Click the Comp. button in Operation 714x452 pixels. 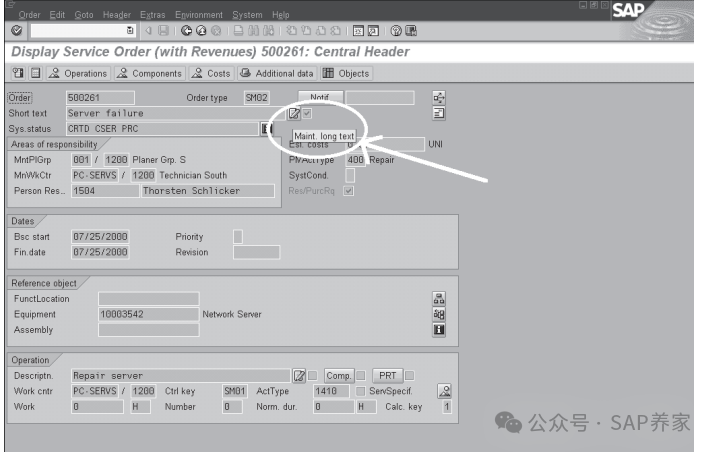coord(339,376)
